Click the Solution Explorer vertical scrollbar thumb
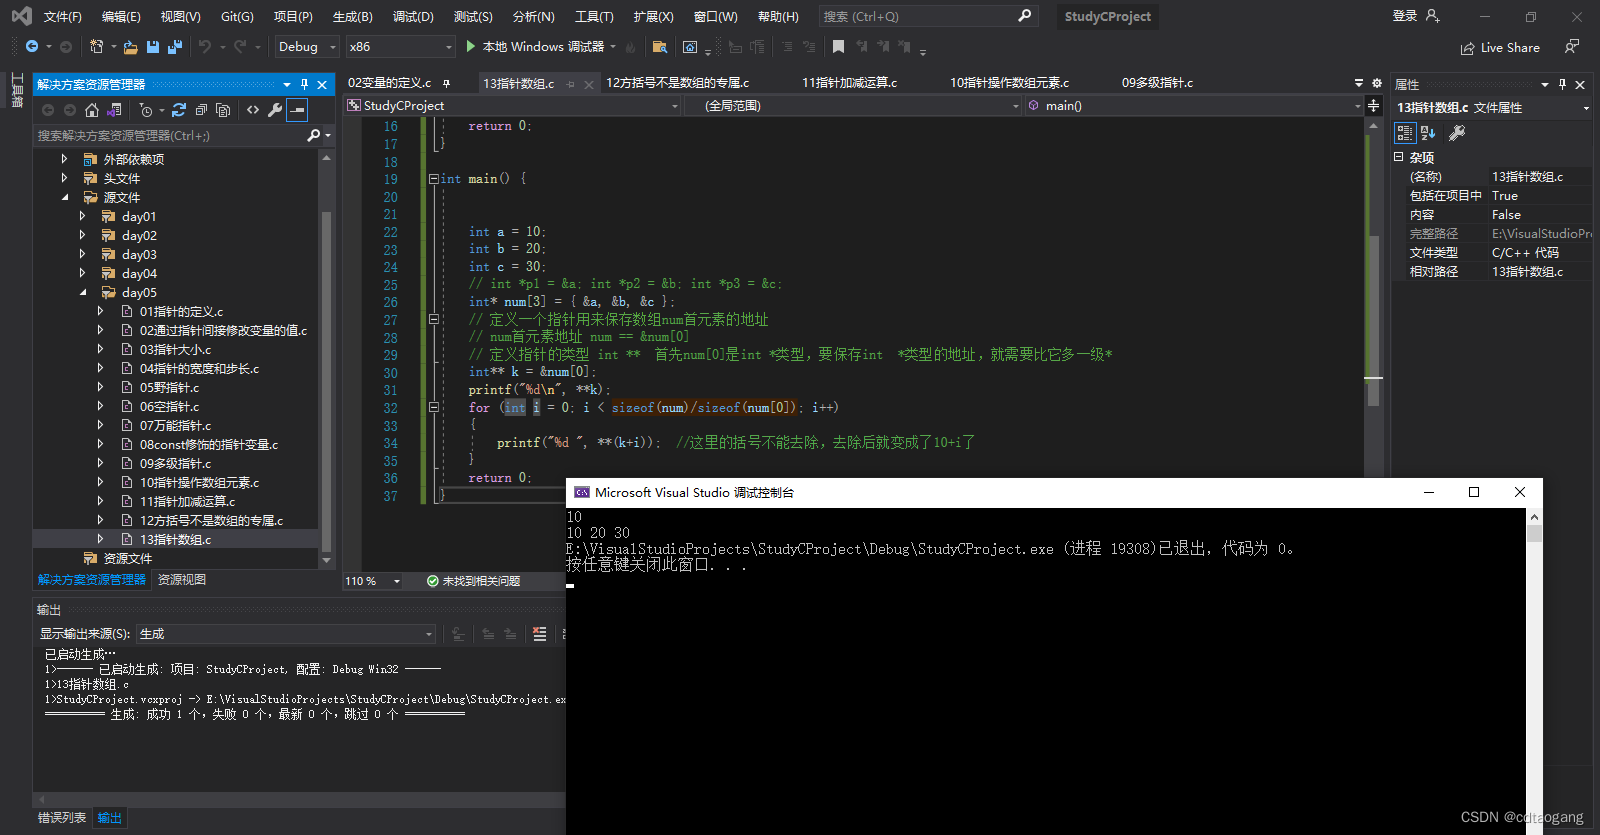This screenshot has height=835, width=1600. [x=326, y=380]
